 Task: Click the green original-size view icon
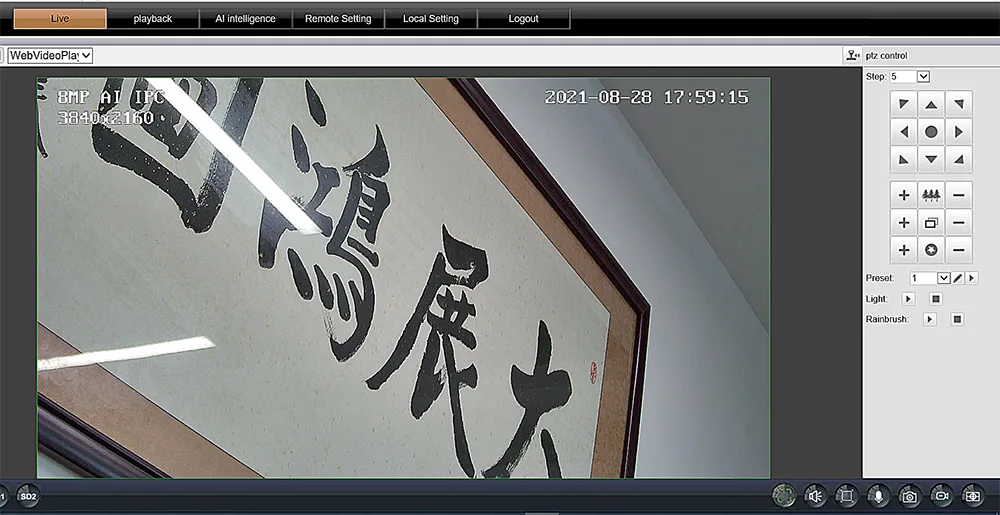784,495
